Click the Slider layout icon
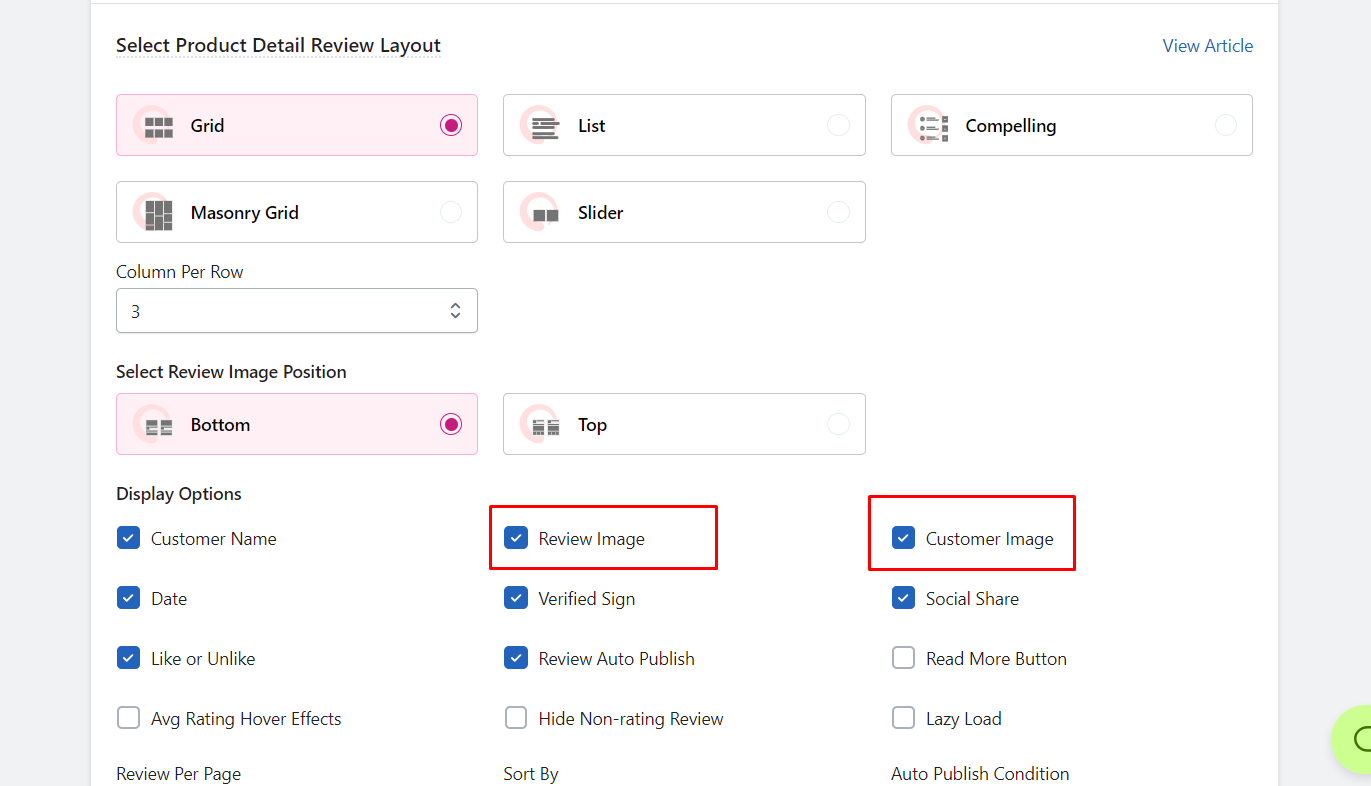The width and height of the screenshot is (1371, 786). pos(544,212)
